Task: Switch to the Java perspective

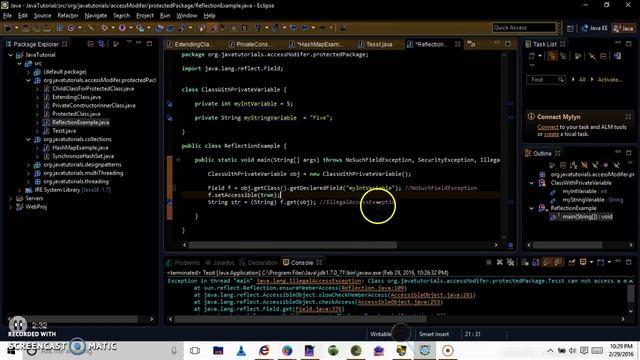Action: [624, 28]
